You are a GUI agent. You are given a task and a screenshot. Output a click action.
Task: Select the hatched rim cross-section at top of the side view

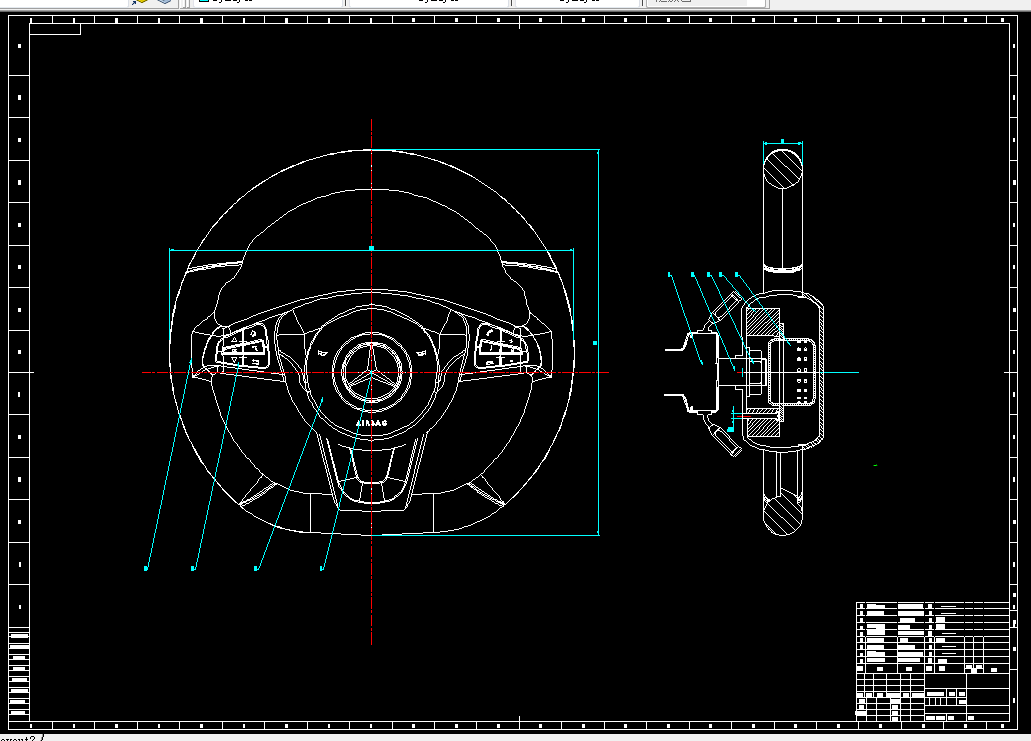pyautogui.click(x=782, y=169)
